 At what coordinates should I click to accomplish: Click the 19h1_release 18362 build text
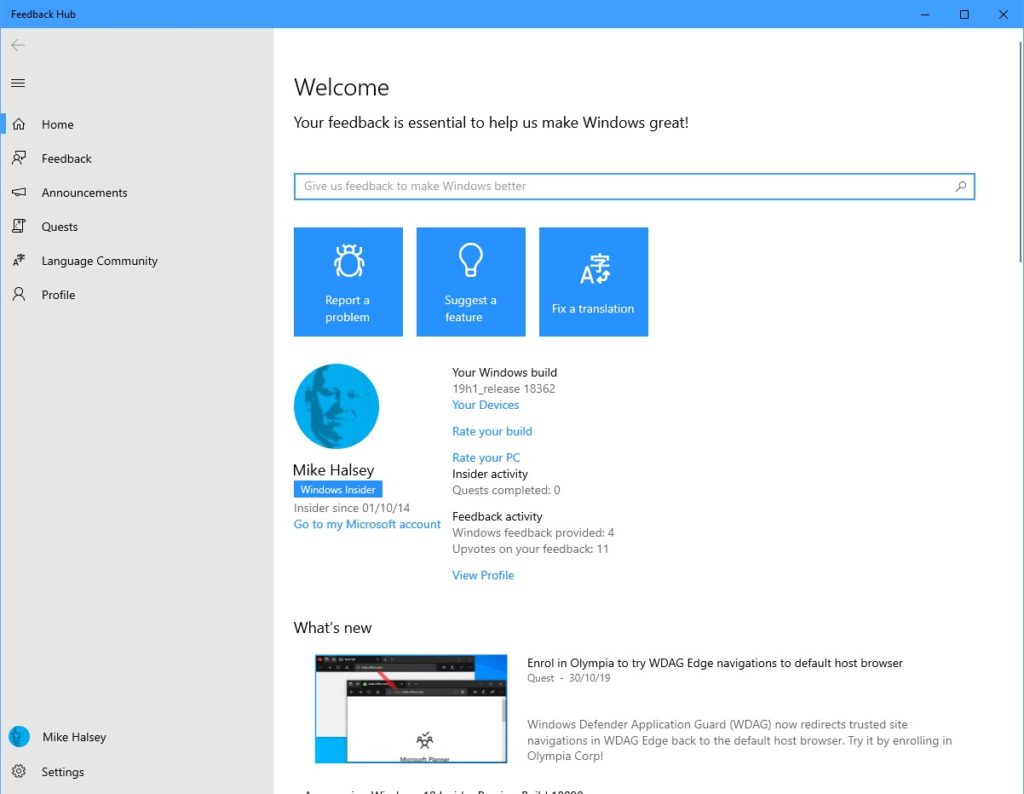tap(504, 389)
